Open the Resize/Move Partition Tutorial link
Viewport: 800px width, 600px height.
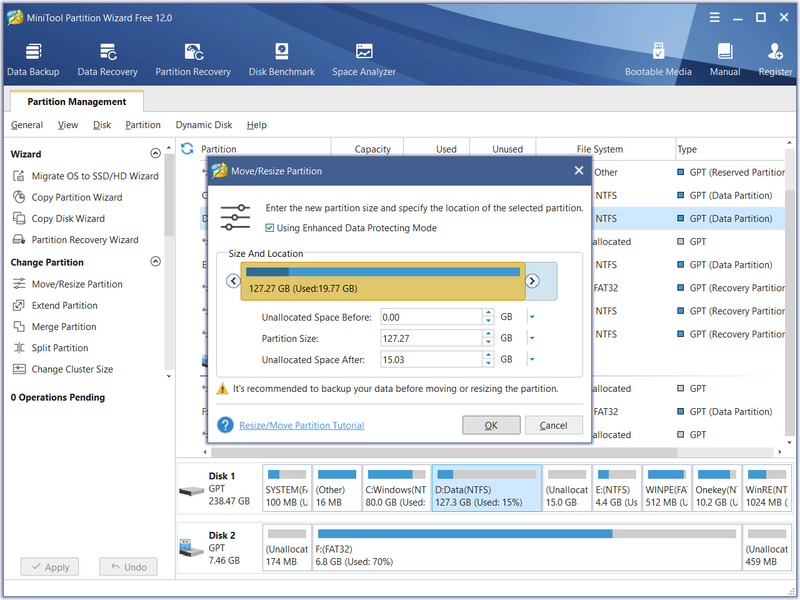tap(302, 425)
